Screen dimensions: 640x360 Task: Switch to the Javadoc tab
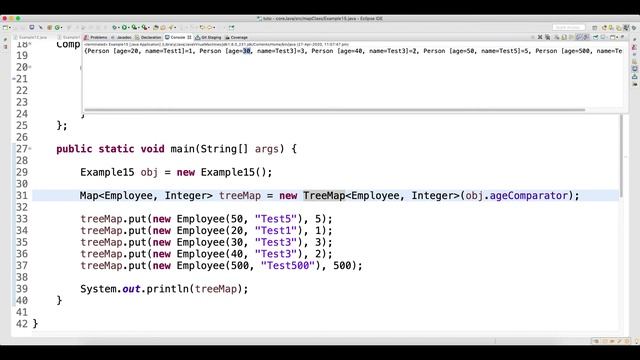point(122,37)
